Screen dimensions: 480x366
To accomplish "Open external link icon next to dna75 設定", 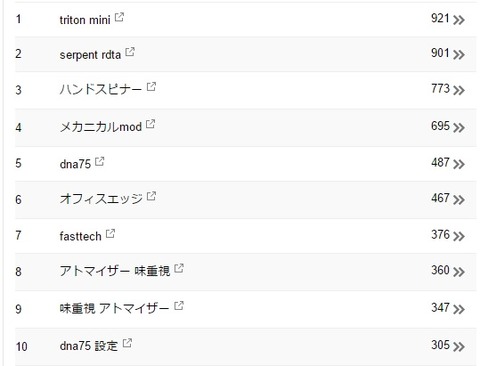I will pyautogui.click(x=127, y=343).
